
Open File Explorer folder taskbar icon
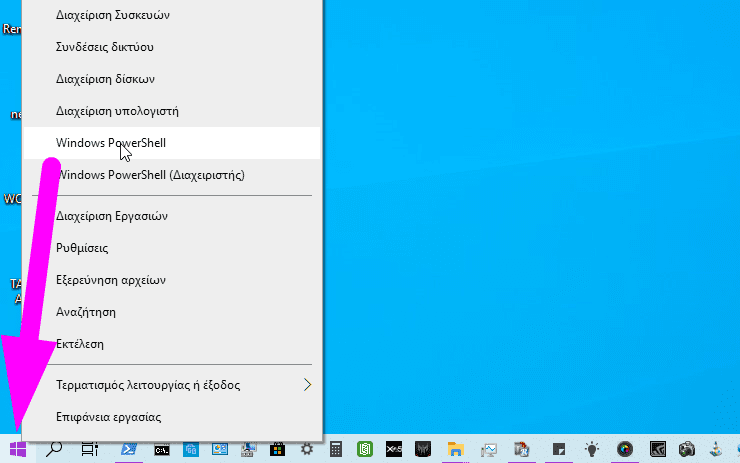455,449
